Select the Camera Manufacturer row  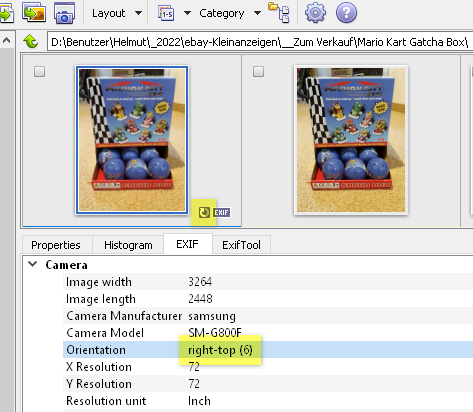pyautogui.click(x=268, y=316)
